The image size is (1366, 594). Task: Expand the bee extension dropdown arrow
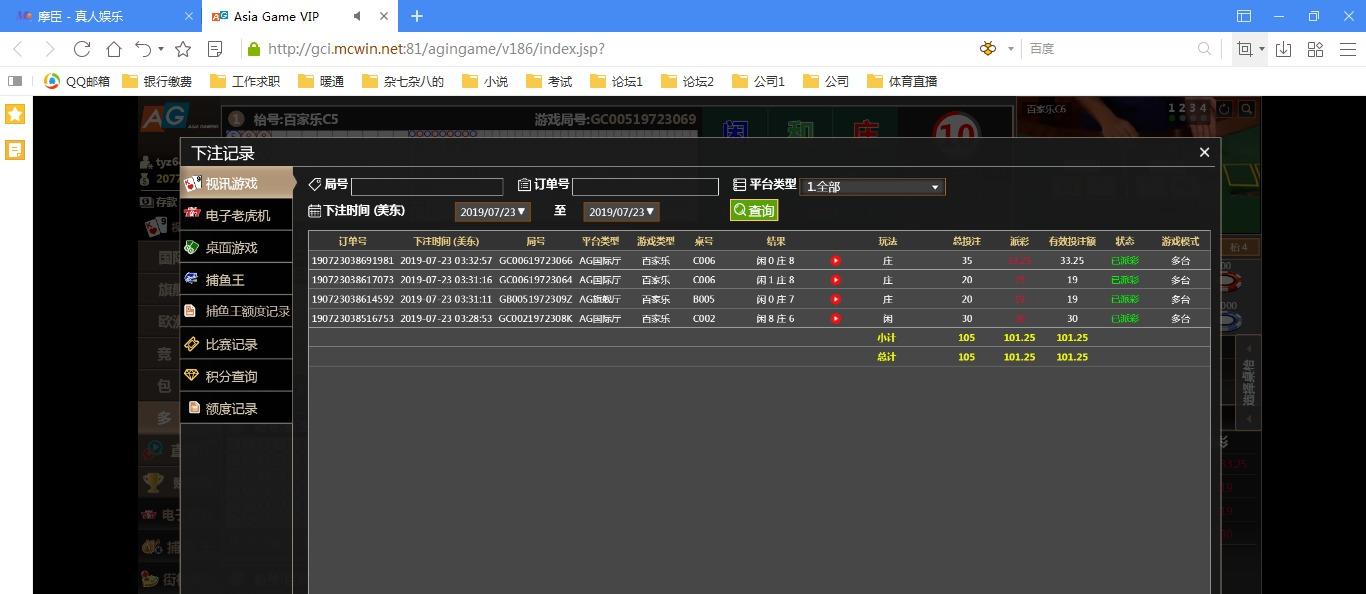tap(1010, 49)
